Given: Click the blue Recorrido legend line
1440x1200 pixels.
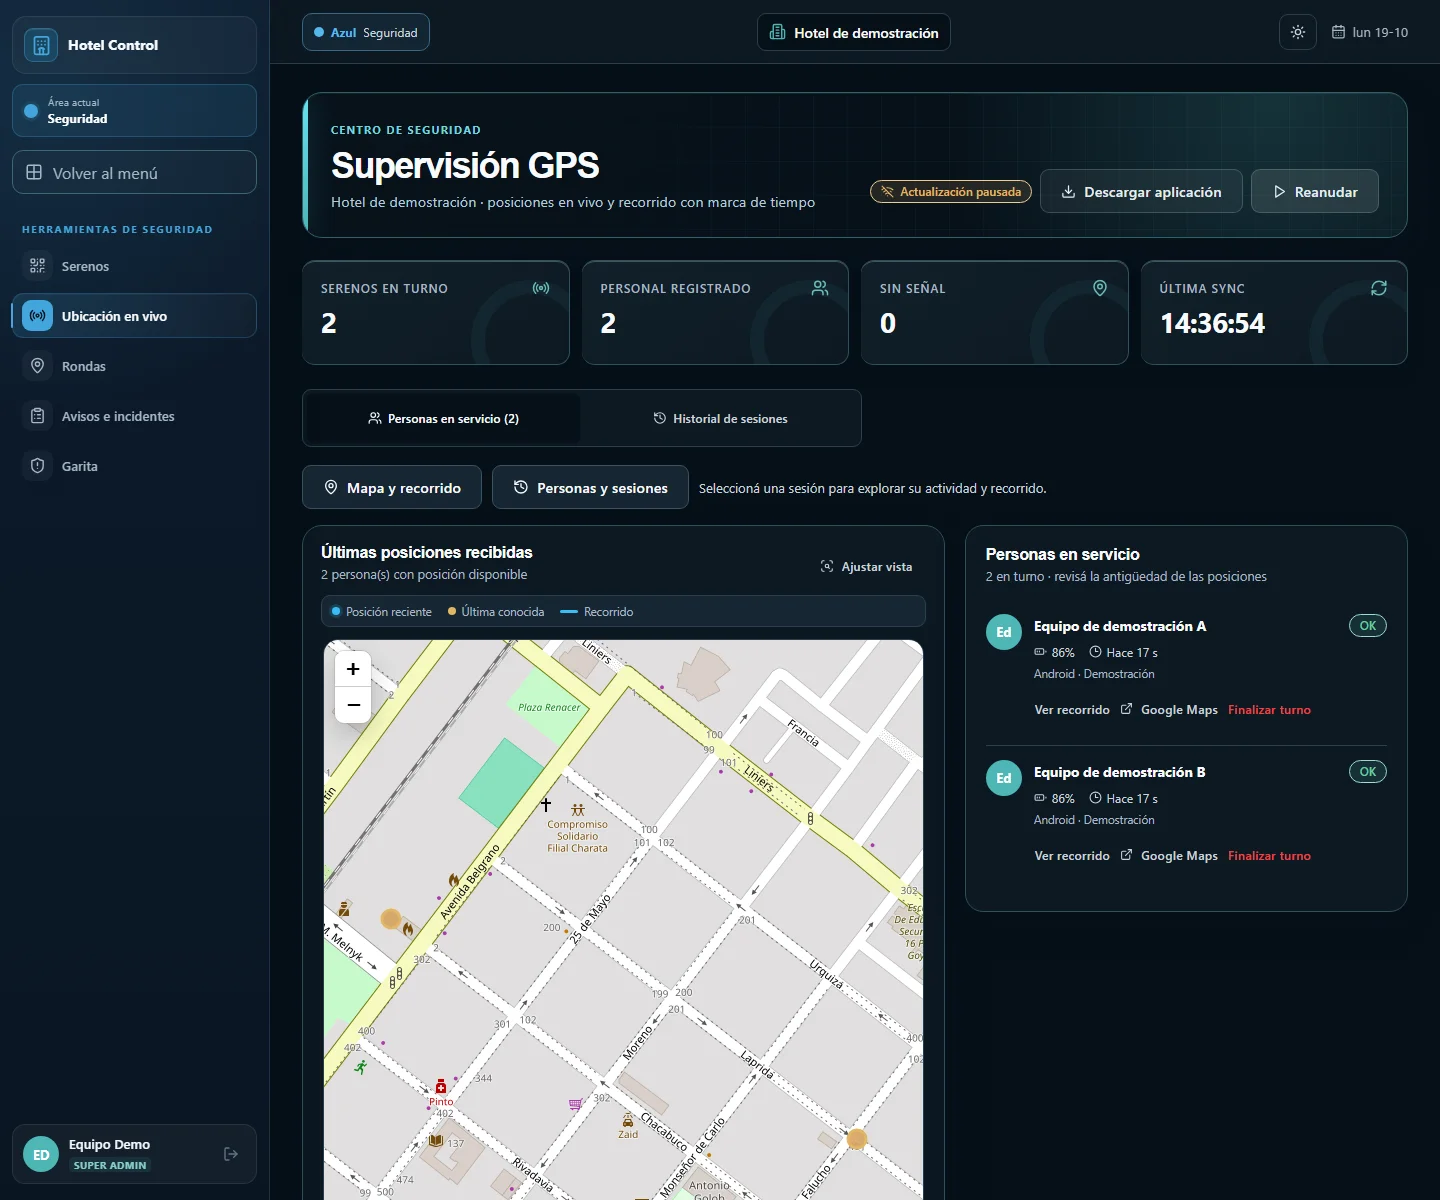Looking at the screenshot, I should tap(569, 611).
